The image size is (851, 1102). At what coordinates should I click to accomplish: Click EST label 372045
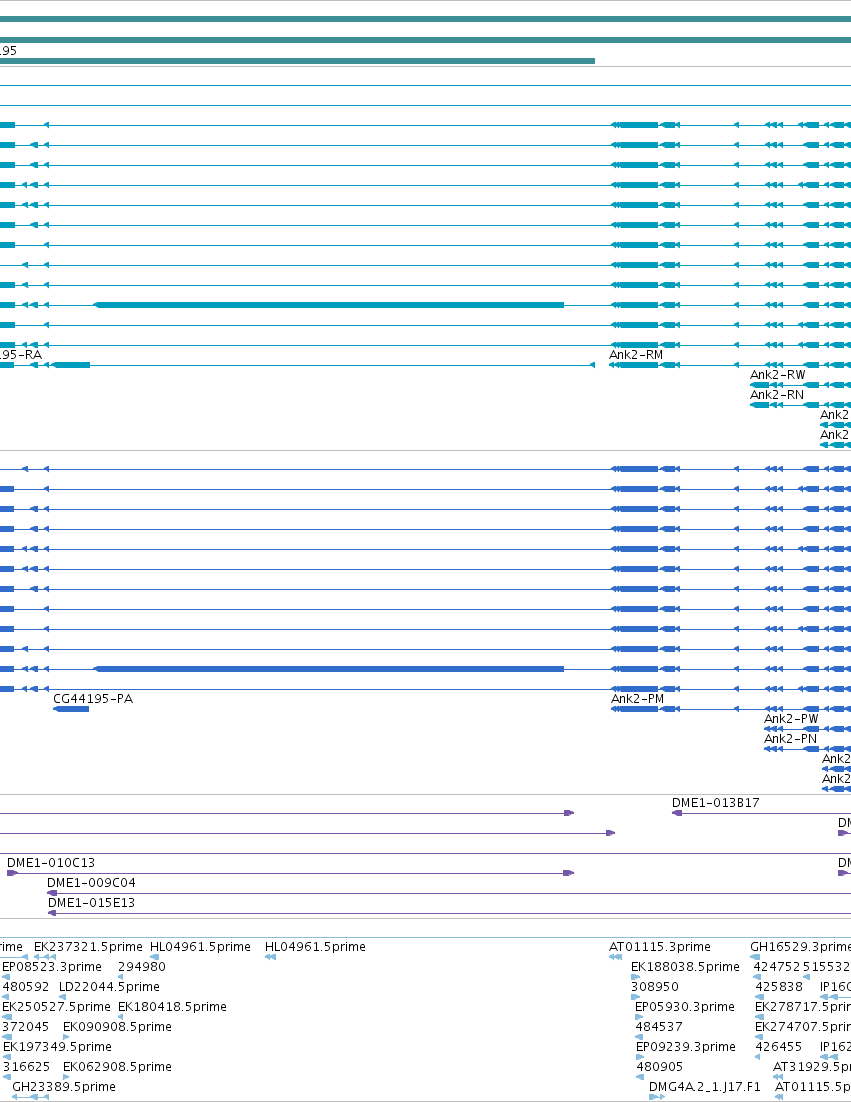26,1027
